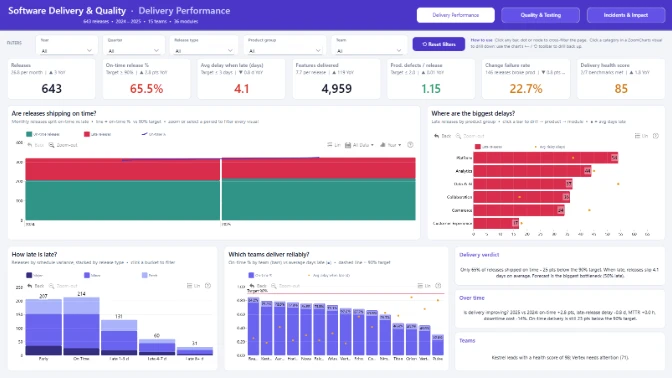Click Zoom-out in biggest delays chart

point(470,136)
